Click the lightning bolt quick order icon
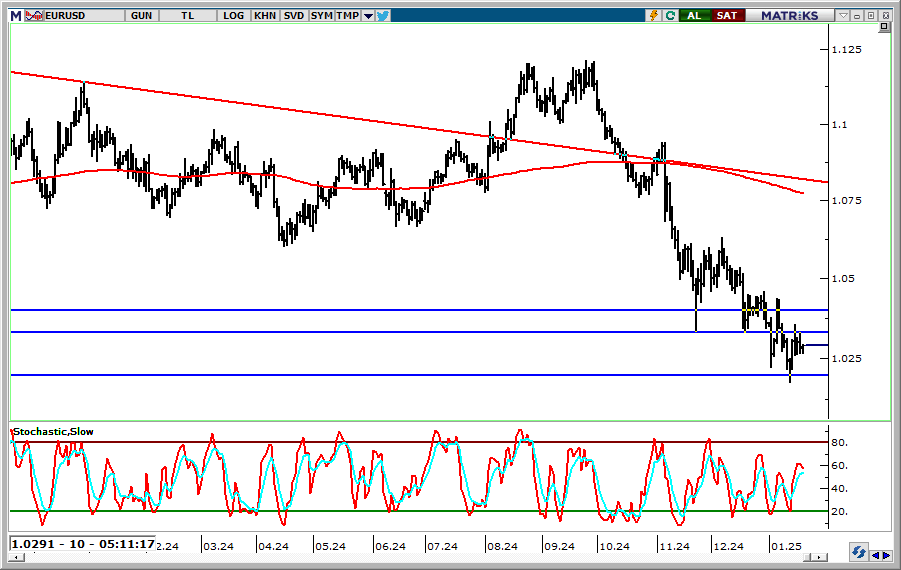The height and width of the screenshot is (570, 901). point(654,15)
